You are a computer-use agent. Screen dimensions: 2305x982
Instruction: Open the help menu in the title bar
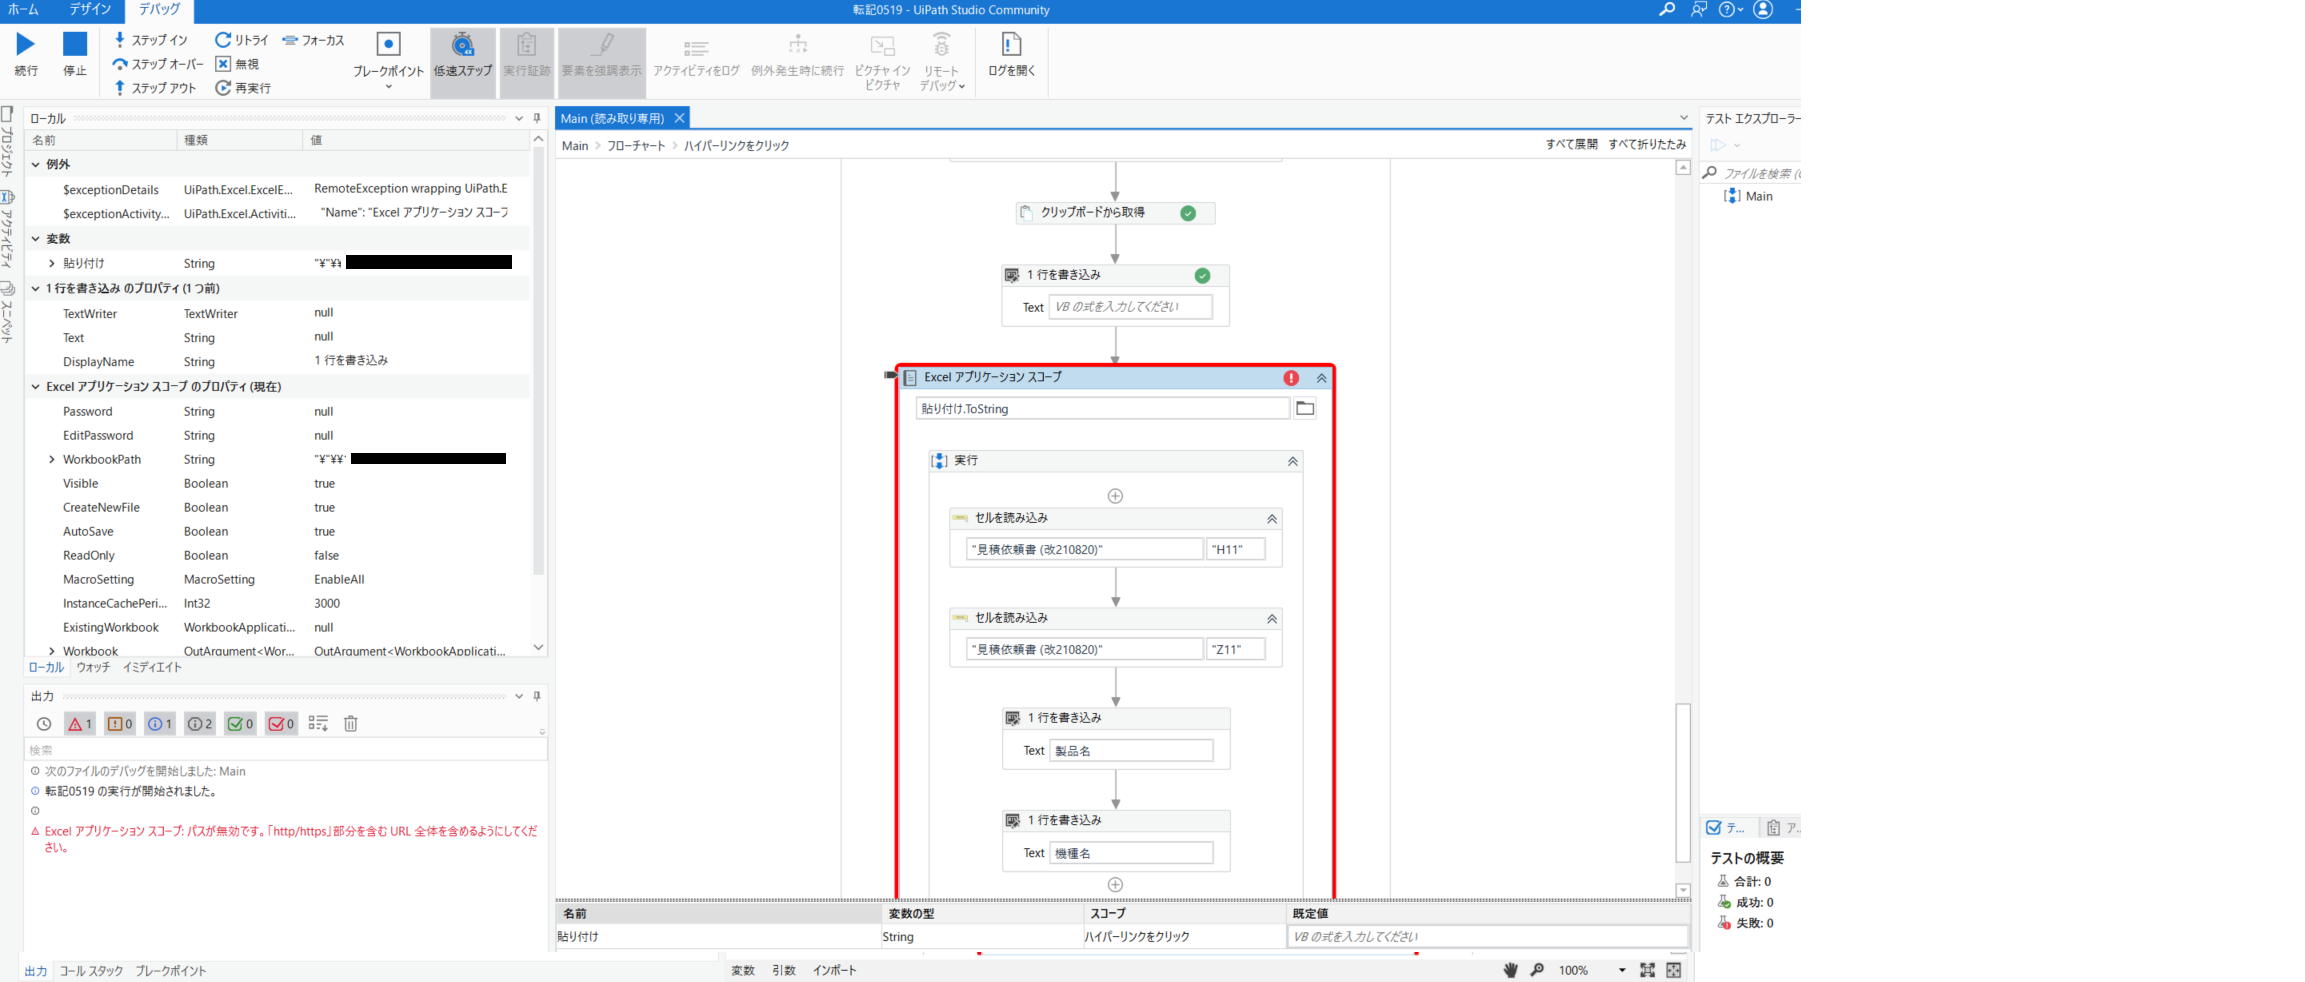[x=1731, y=10]
